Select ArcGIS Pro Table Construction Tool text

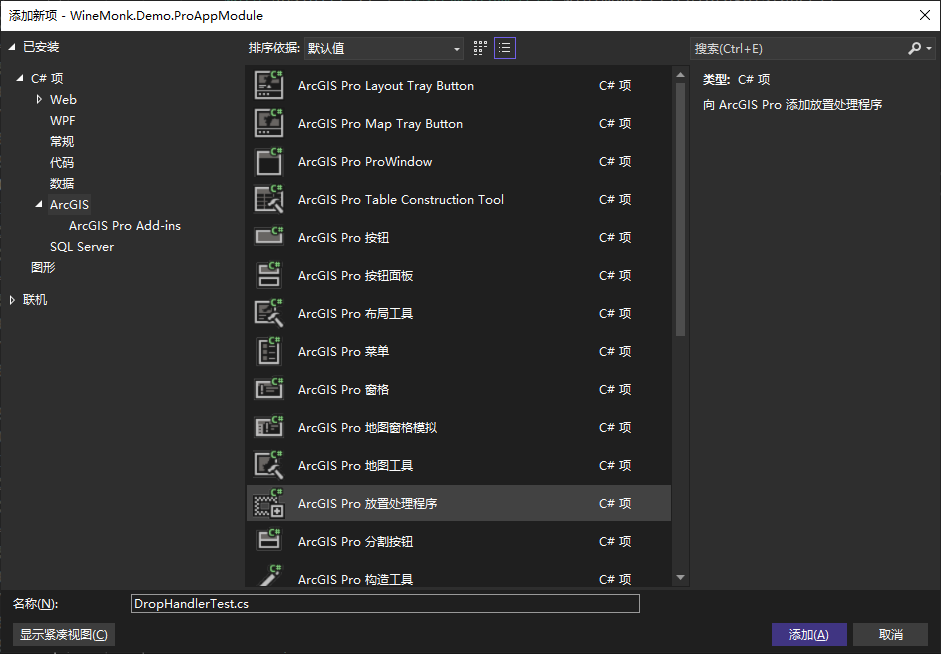coord(401,199)
